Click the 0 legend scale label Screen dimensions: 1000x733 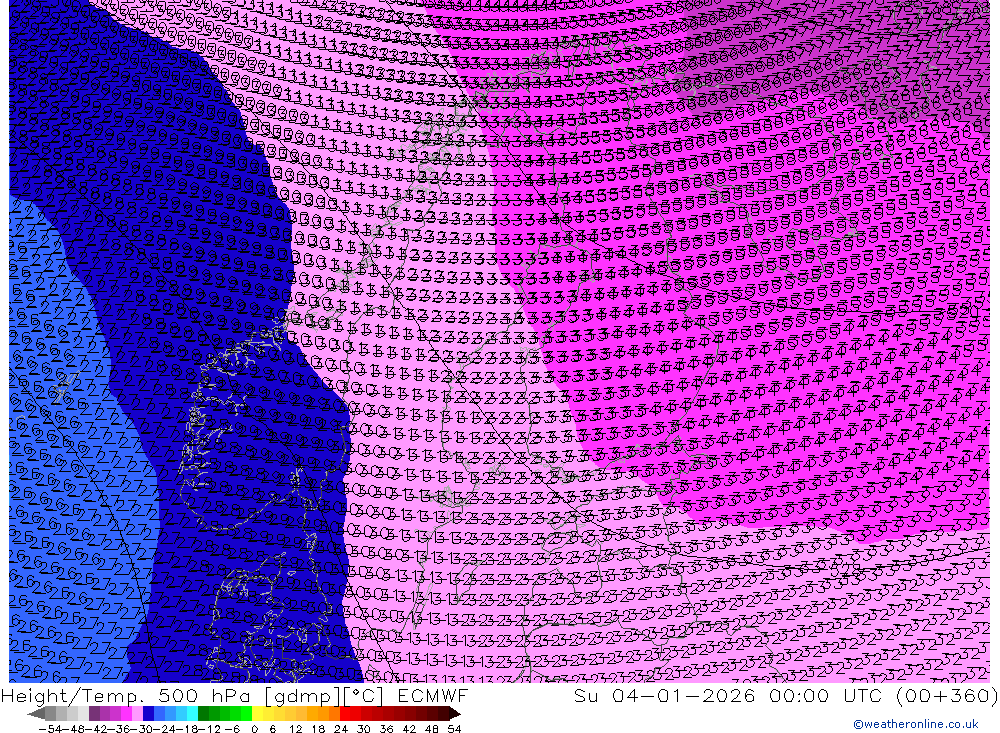[x=254, y=729]
